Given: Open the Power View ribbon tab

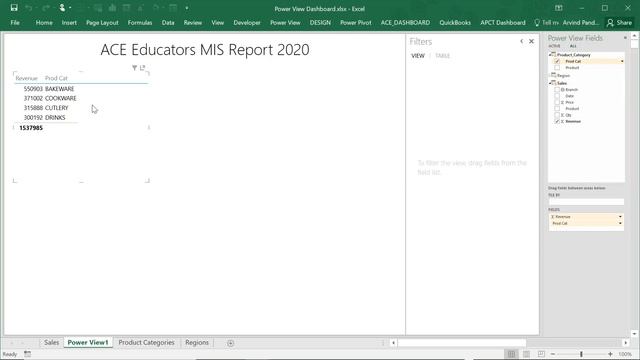Looking at the screenshot, I should 285,23.
